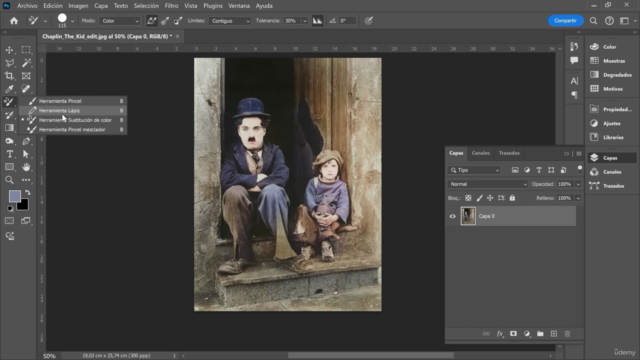Select the Frame tool

tap(26, 76)
